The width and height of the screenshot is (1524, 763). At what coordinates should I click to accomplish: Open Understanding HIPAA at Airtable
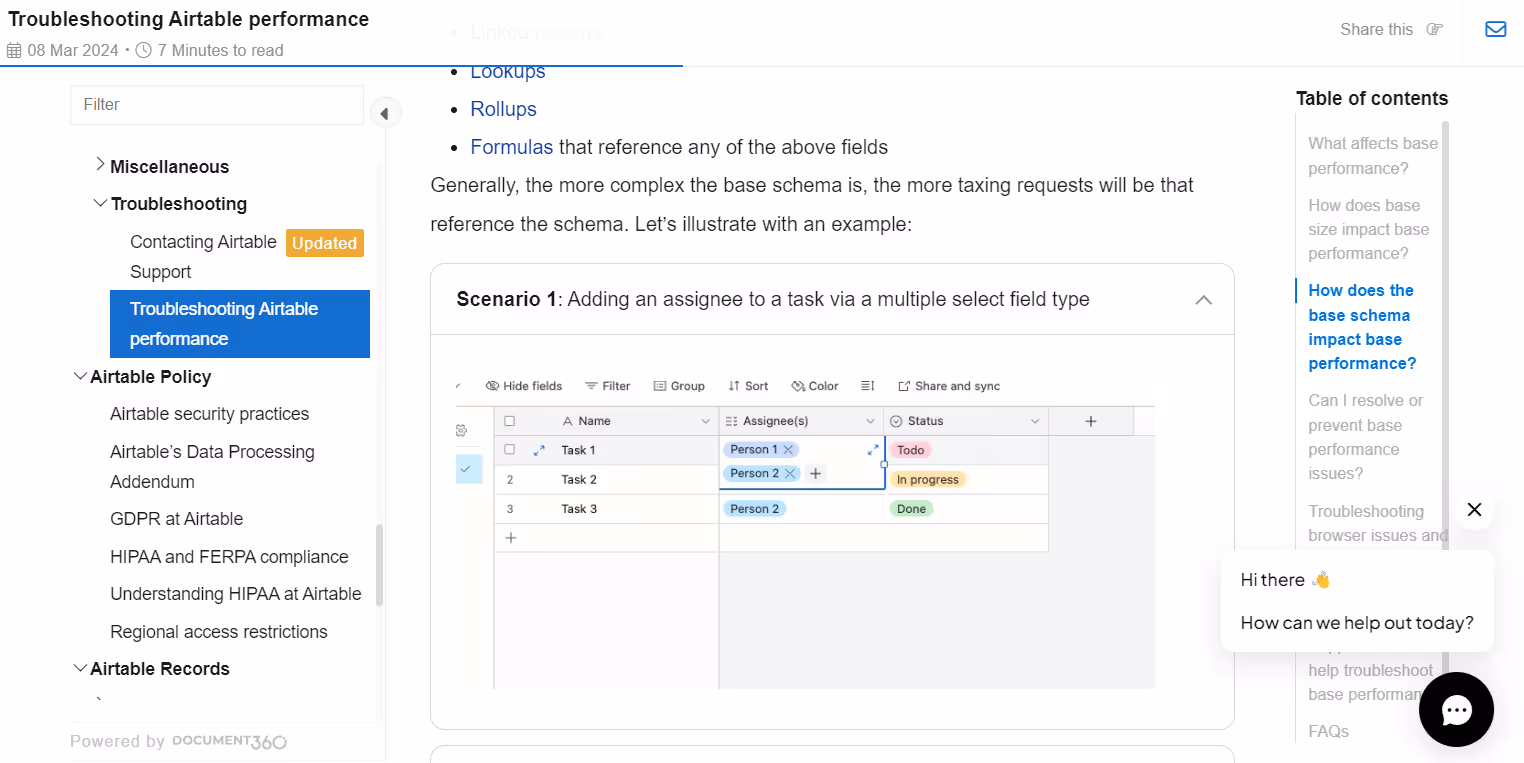(236, 594)
